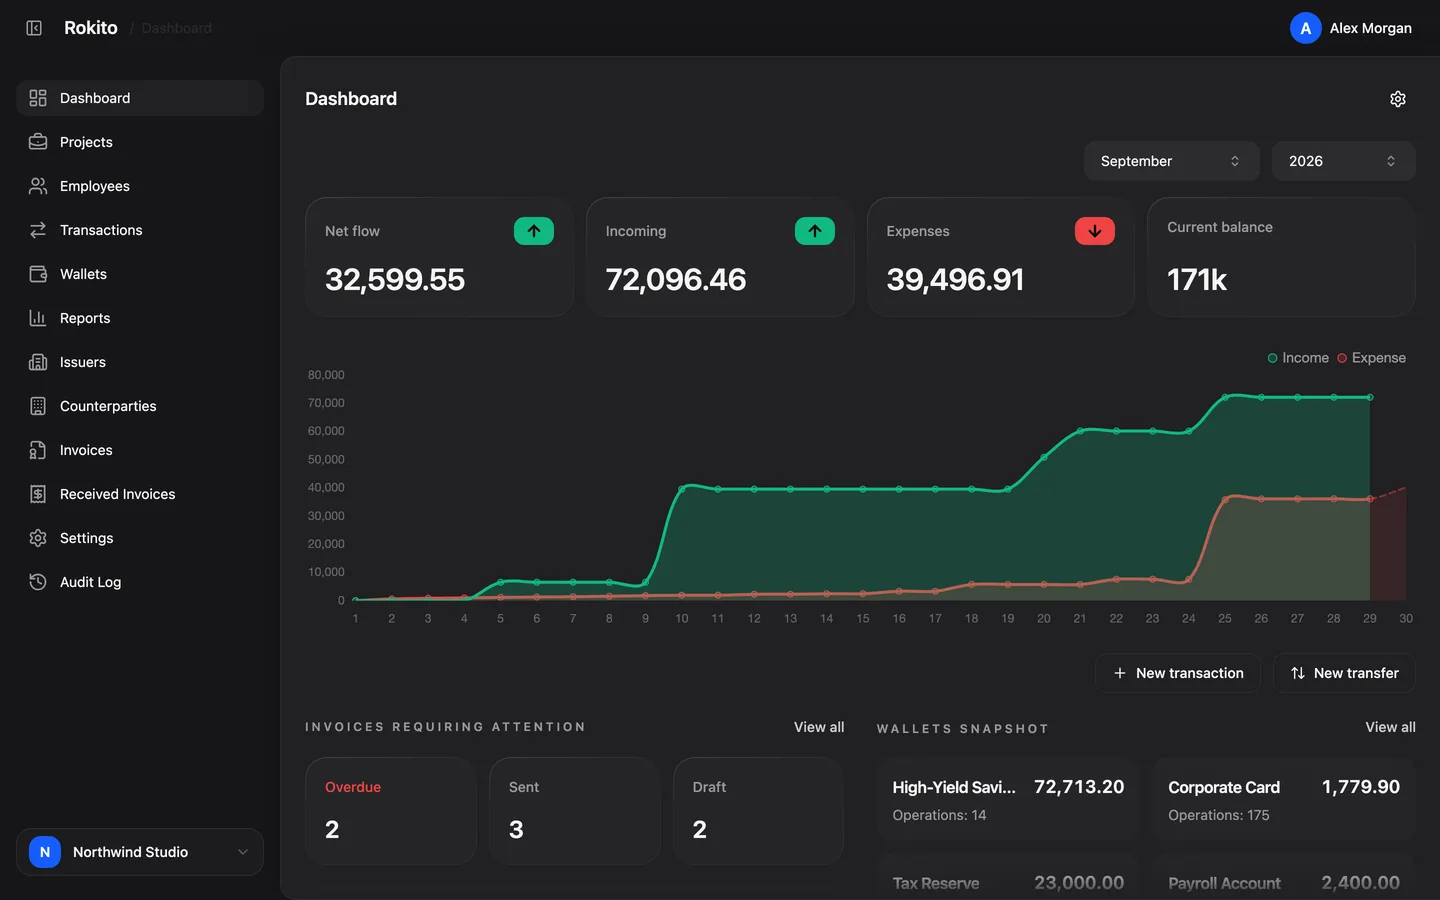Open the dashboard settings gear icon
The width and height of the screenshot is (1440, 900).
pyautogui.click(x=1398, y=99)
